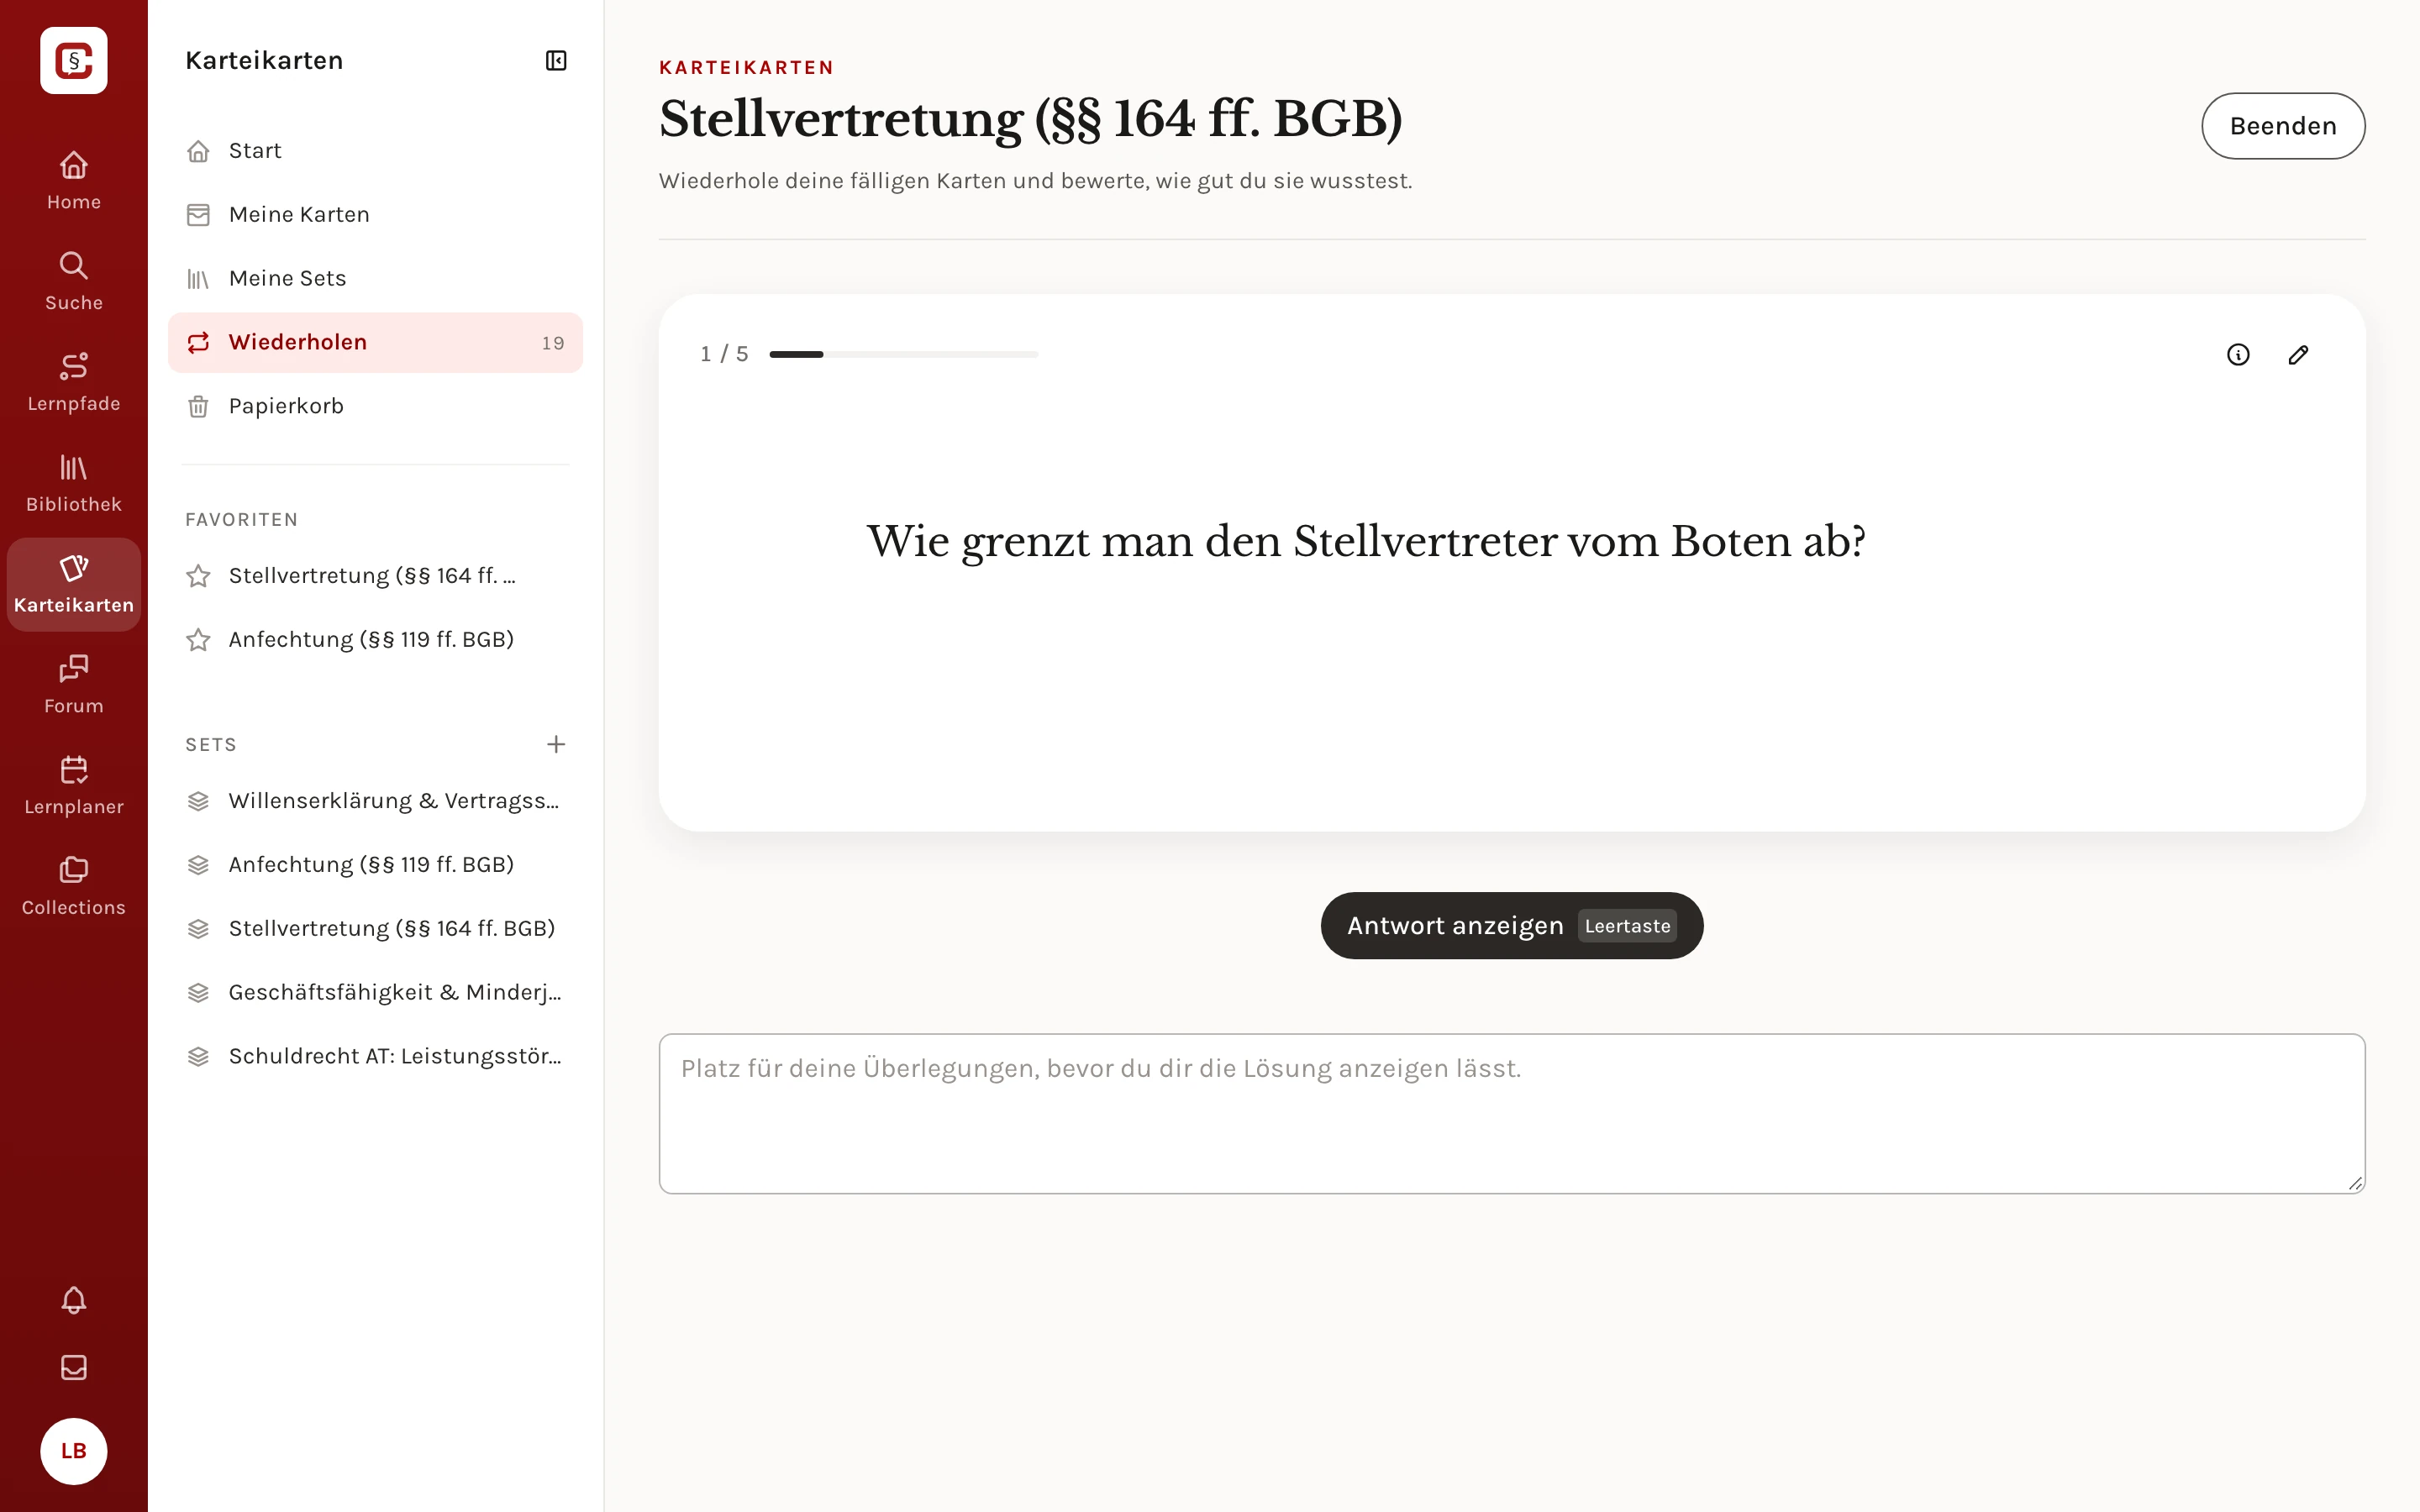Open Suche in the red sidebar
This screenshot has width=2420, height=1512.
pyautogui.click(x=74, y=282)
